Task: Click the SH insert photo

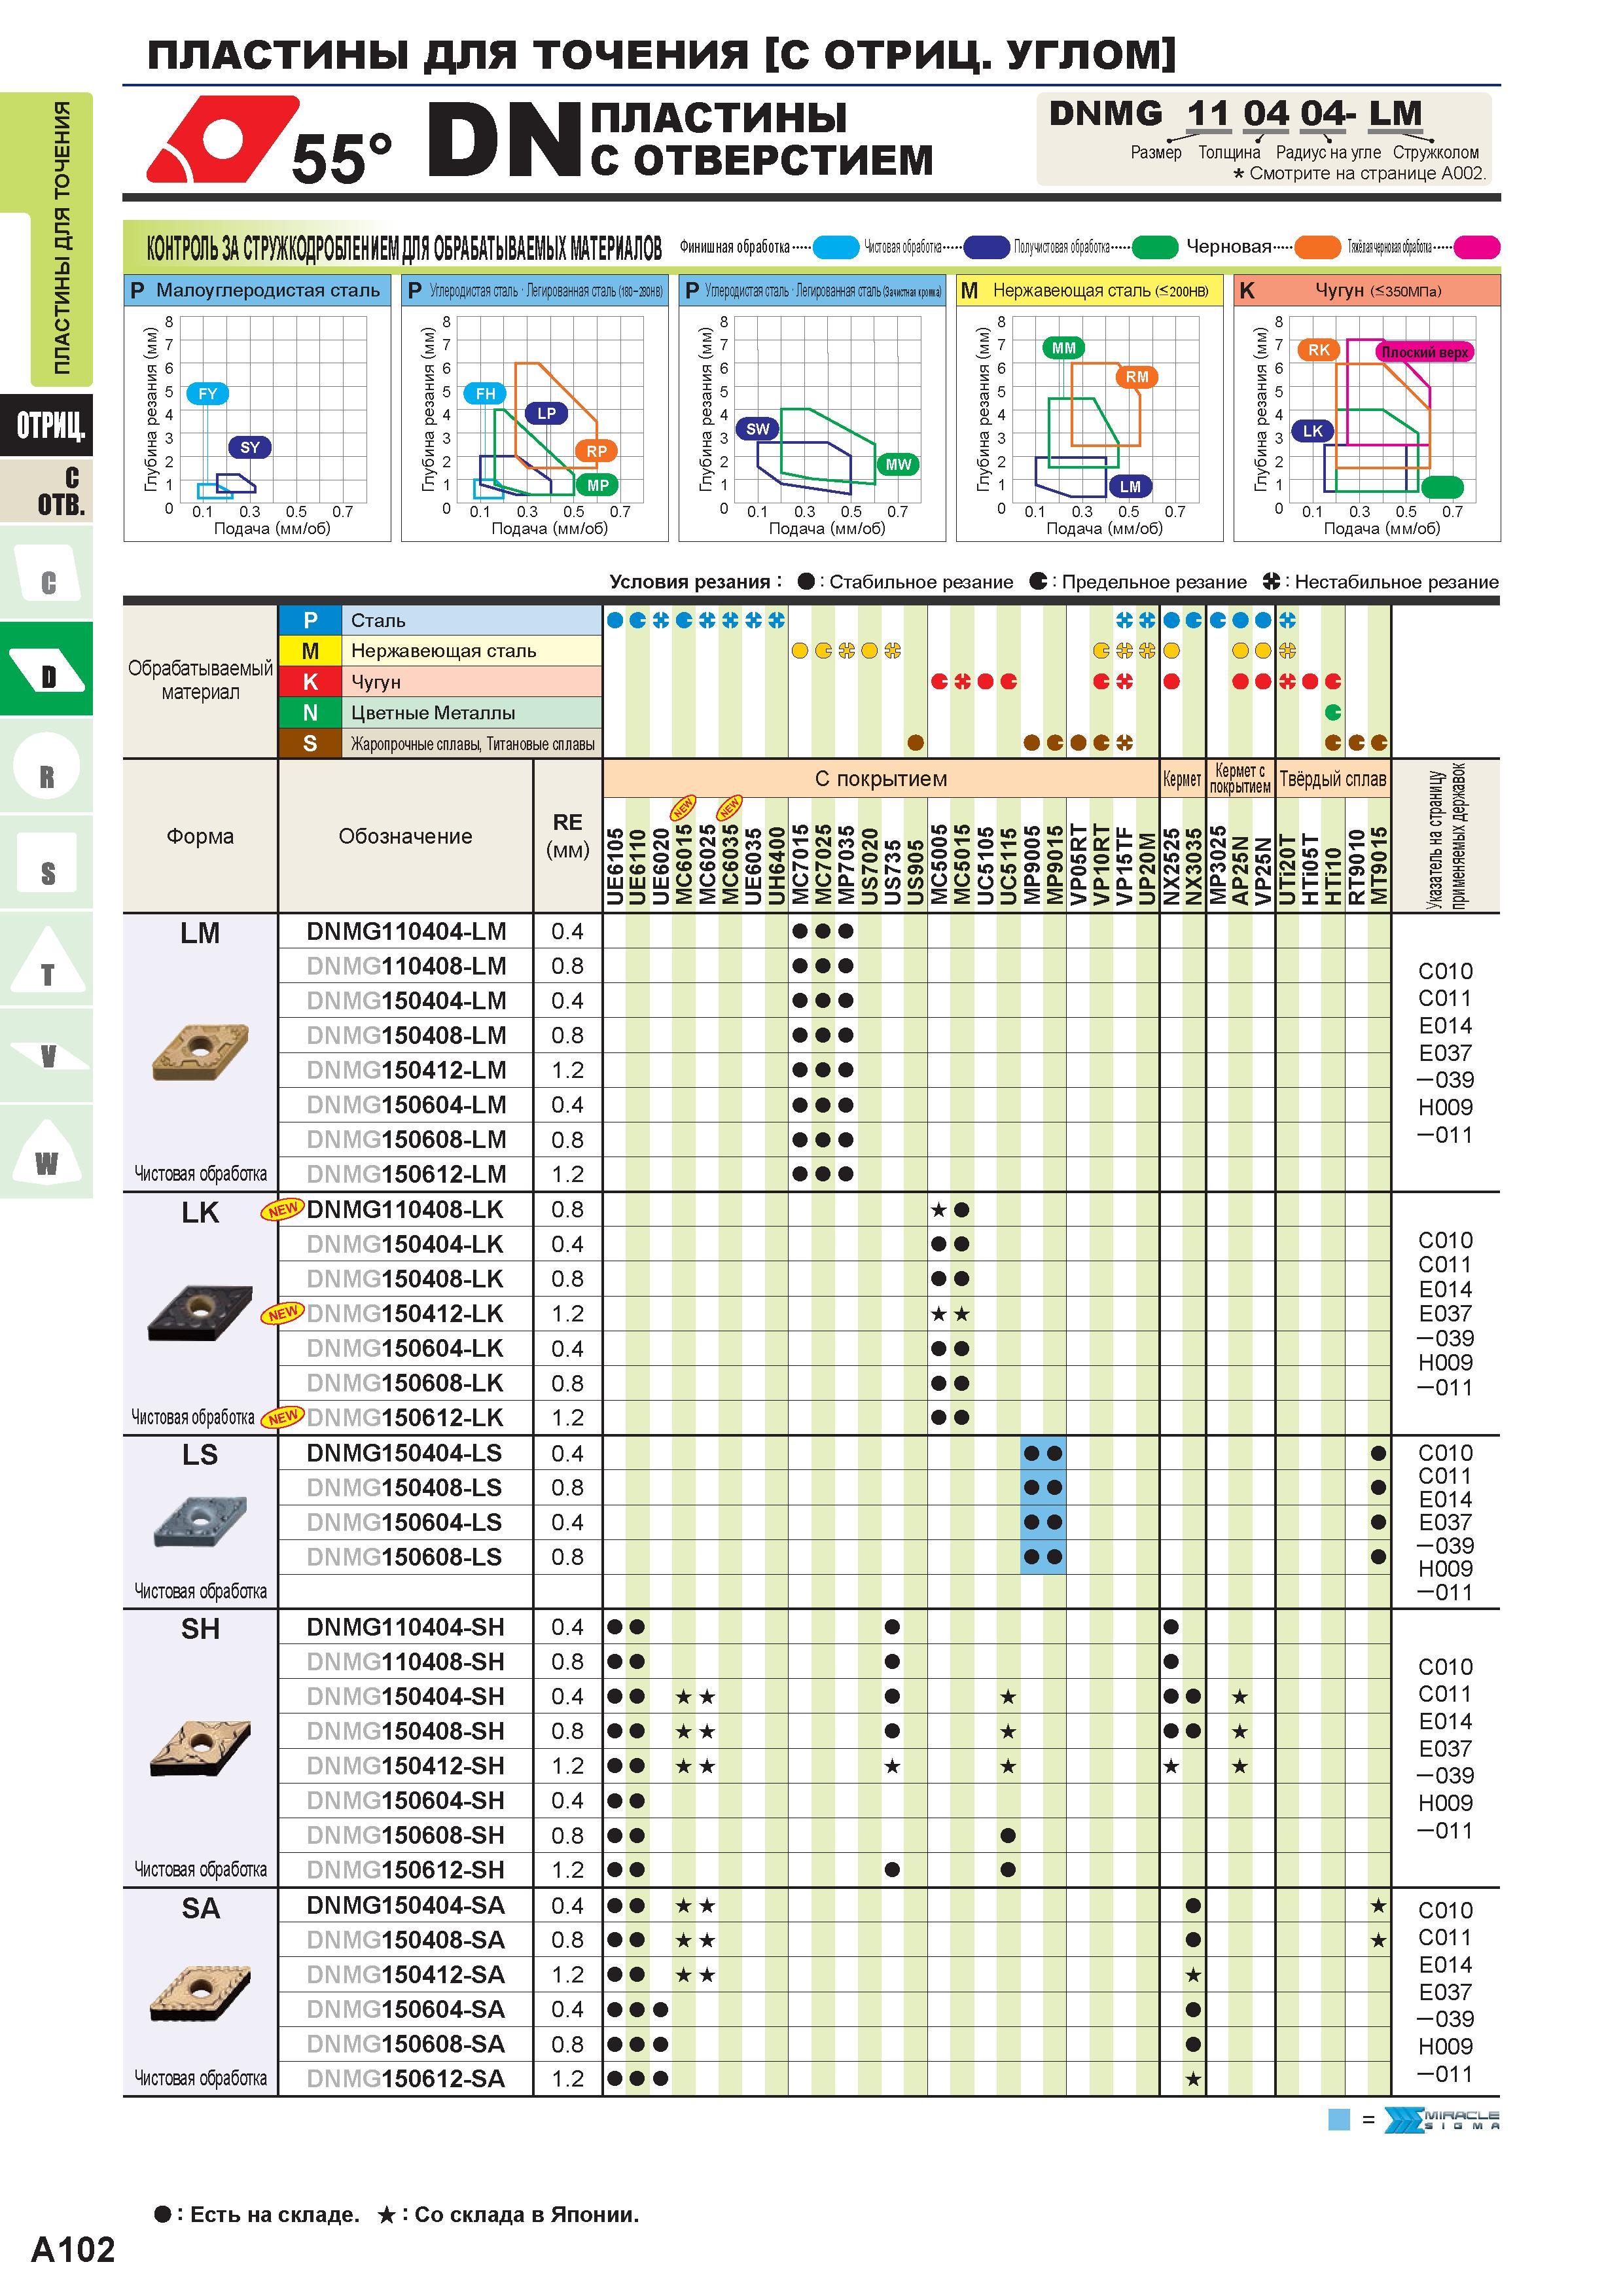Action: pyautogui.click(x=200, y=1749)
